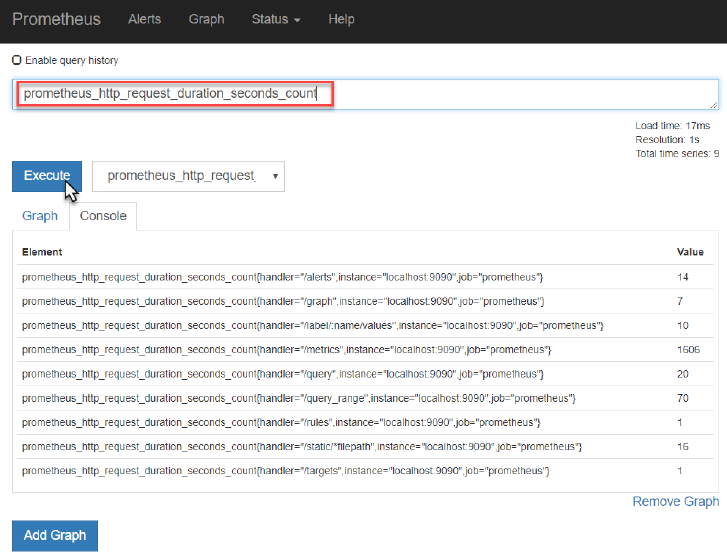
Task: Select the /alerts handler result row
Action: tap(365, 277)
